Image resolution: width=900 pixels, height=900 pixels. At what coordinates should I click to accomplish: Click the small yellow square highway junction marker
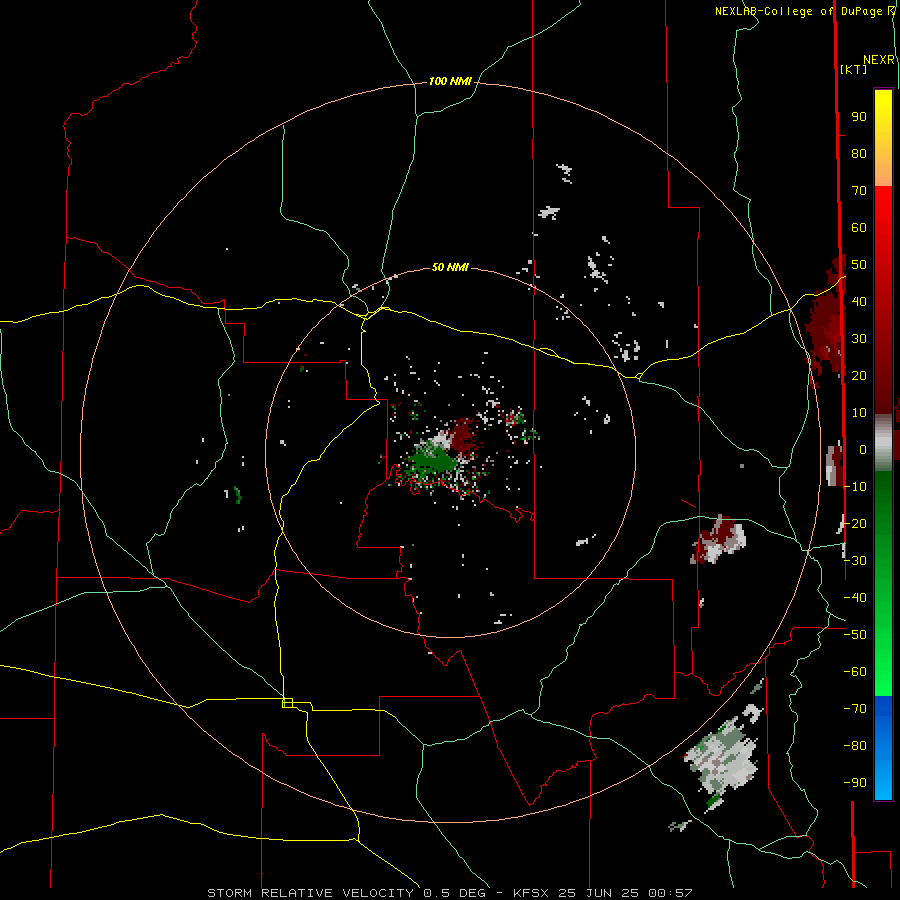(288, 703)
